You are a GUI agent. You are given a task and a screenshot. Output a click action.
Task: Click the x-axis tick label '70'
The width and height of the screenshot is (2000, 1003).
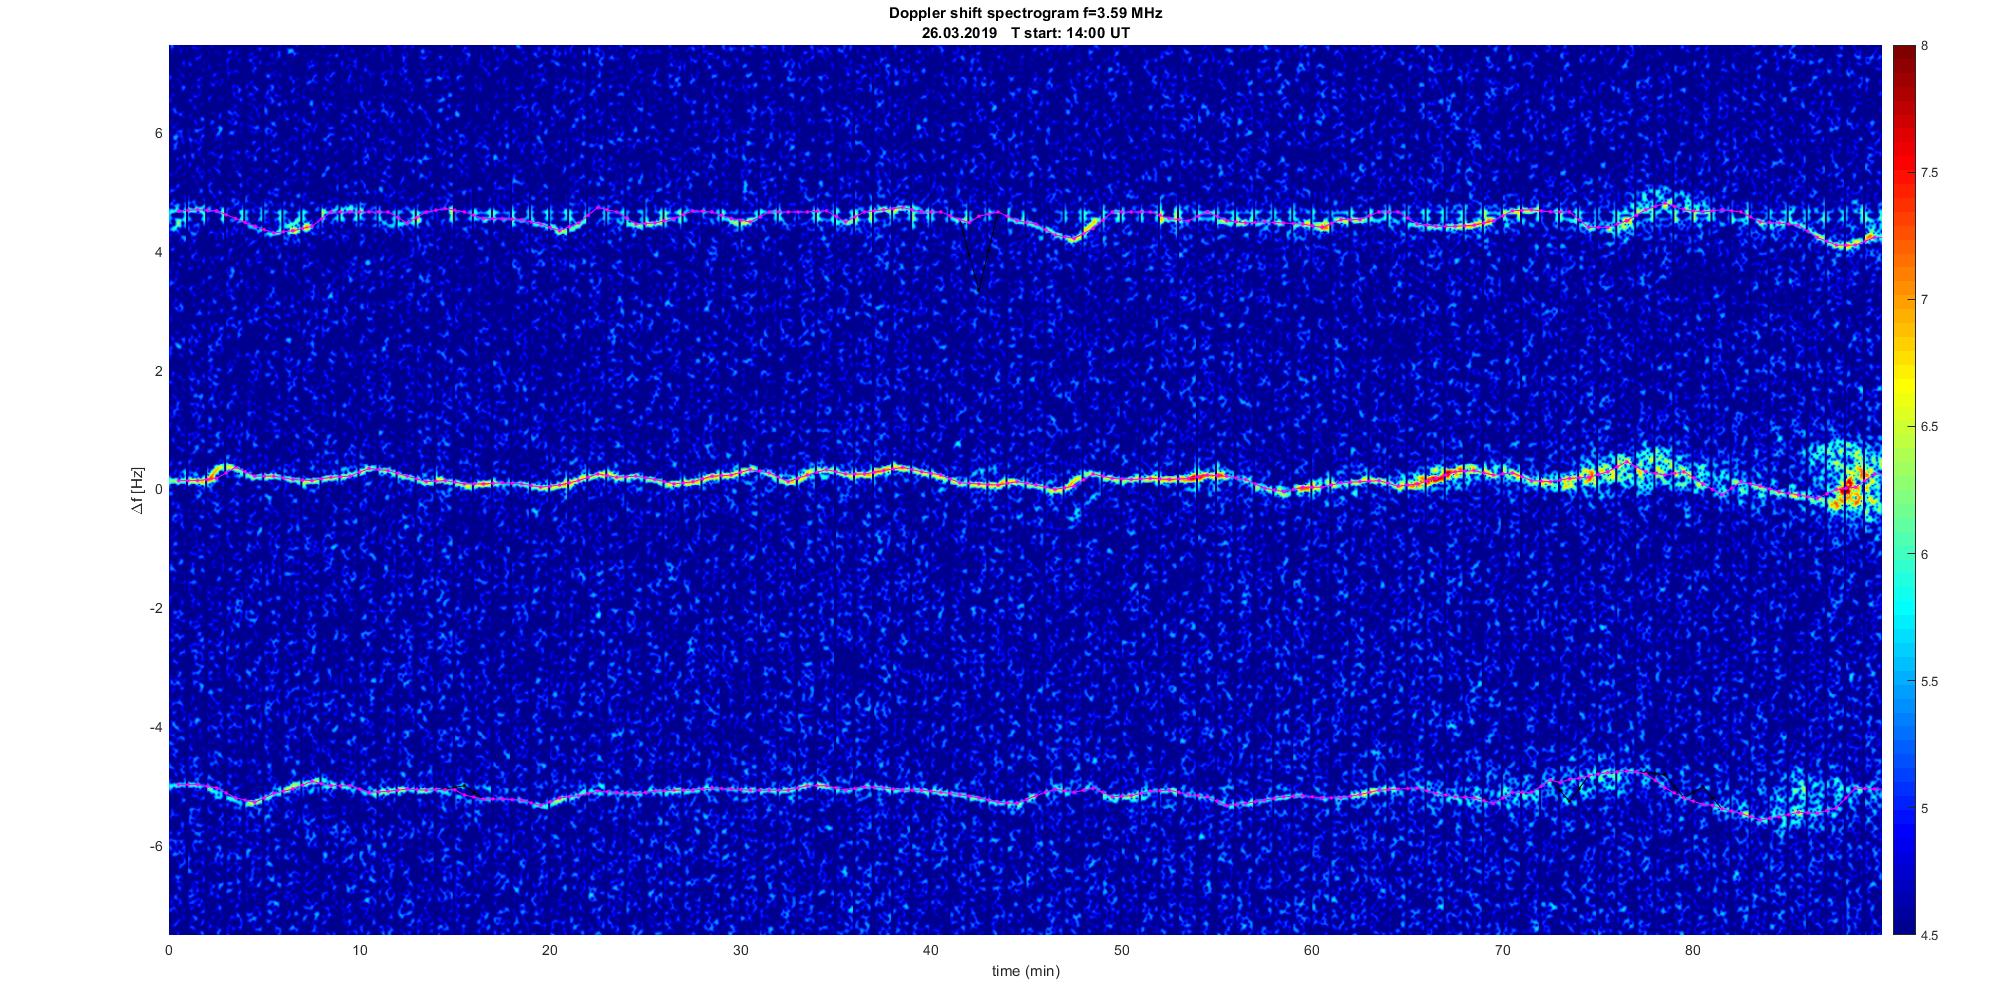1502,949
